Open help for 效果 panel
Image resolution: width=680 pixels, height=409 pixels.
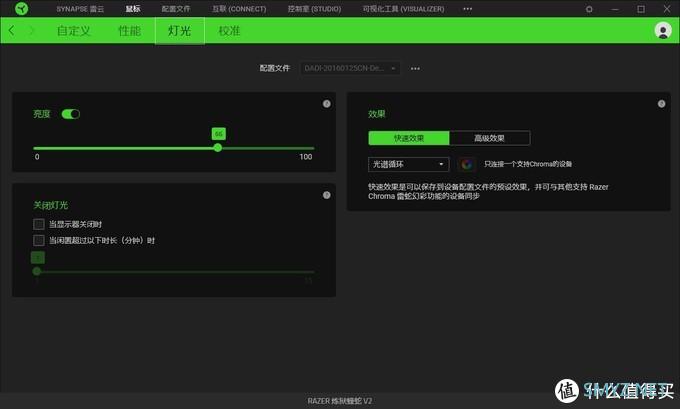[661, 104]
